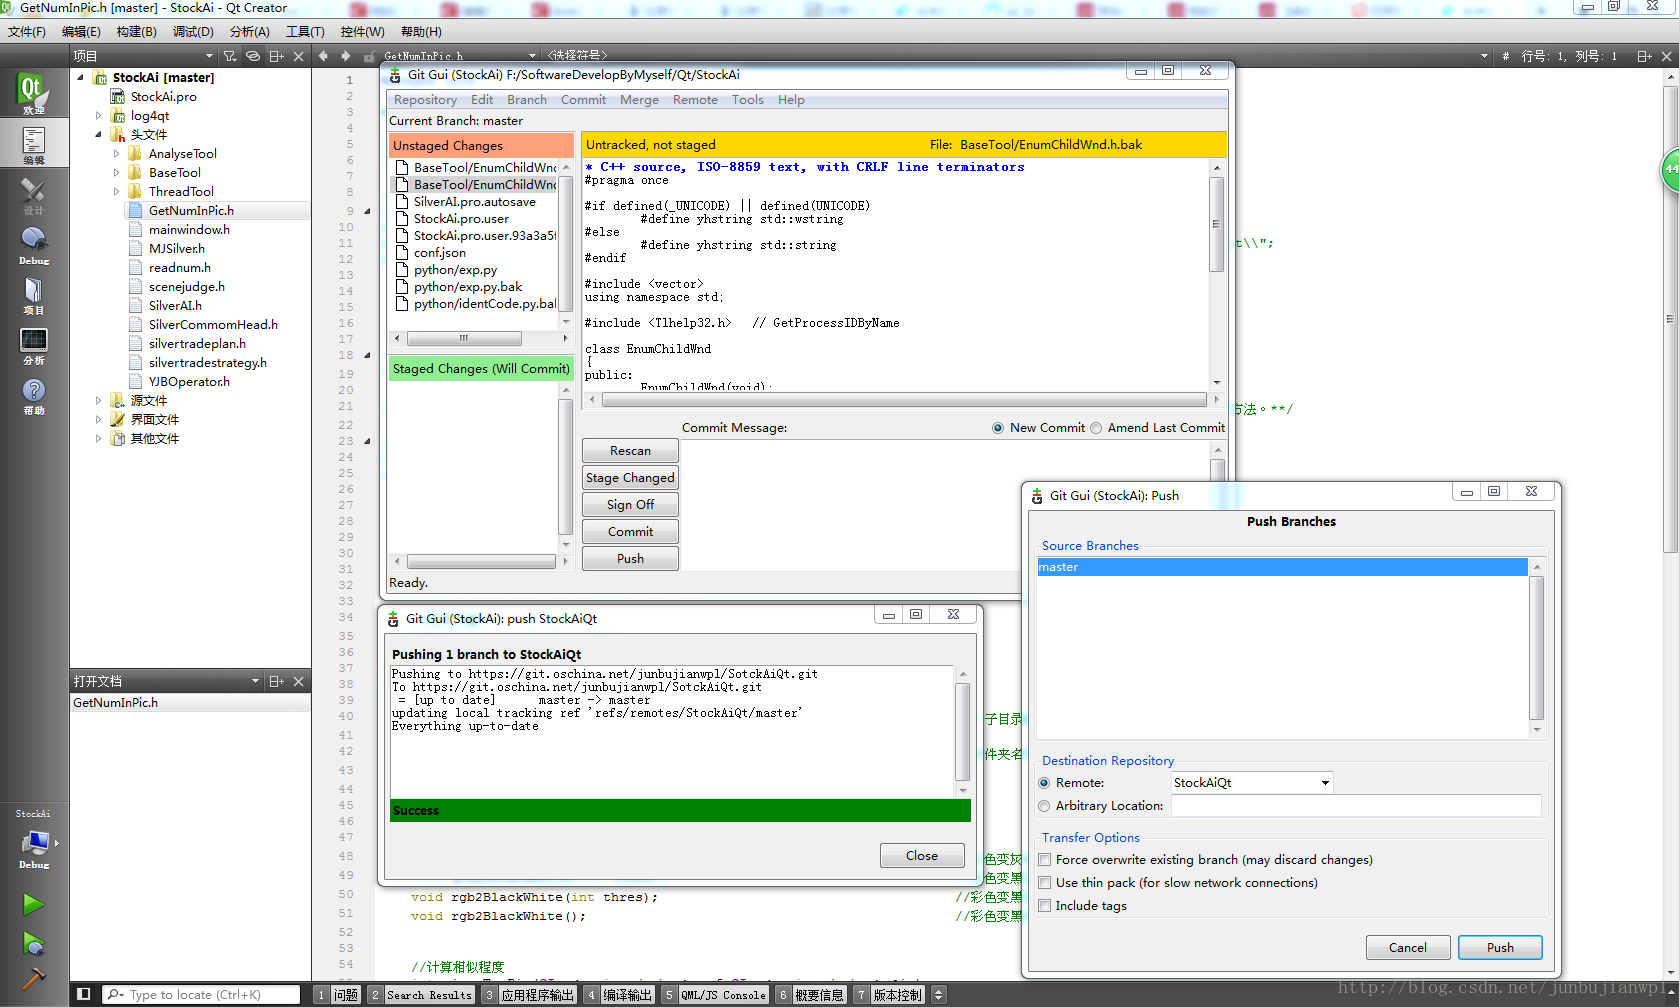
Task: Expand the BaseTool folder
Action: click(116, 173)
